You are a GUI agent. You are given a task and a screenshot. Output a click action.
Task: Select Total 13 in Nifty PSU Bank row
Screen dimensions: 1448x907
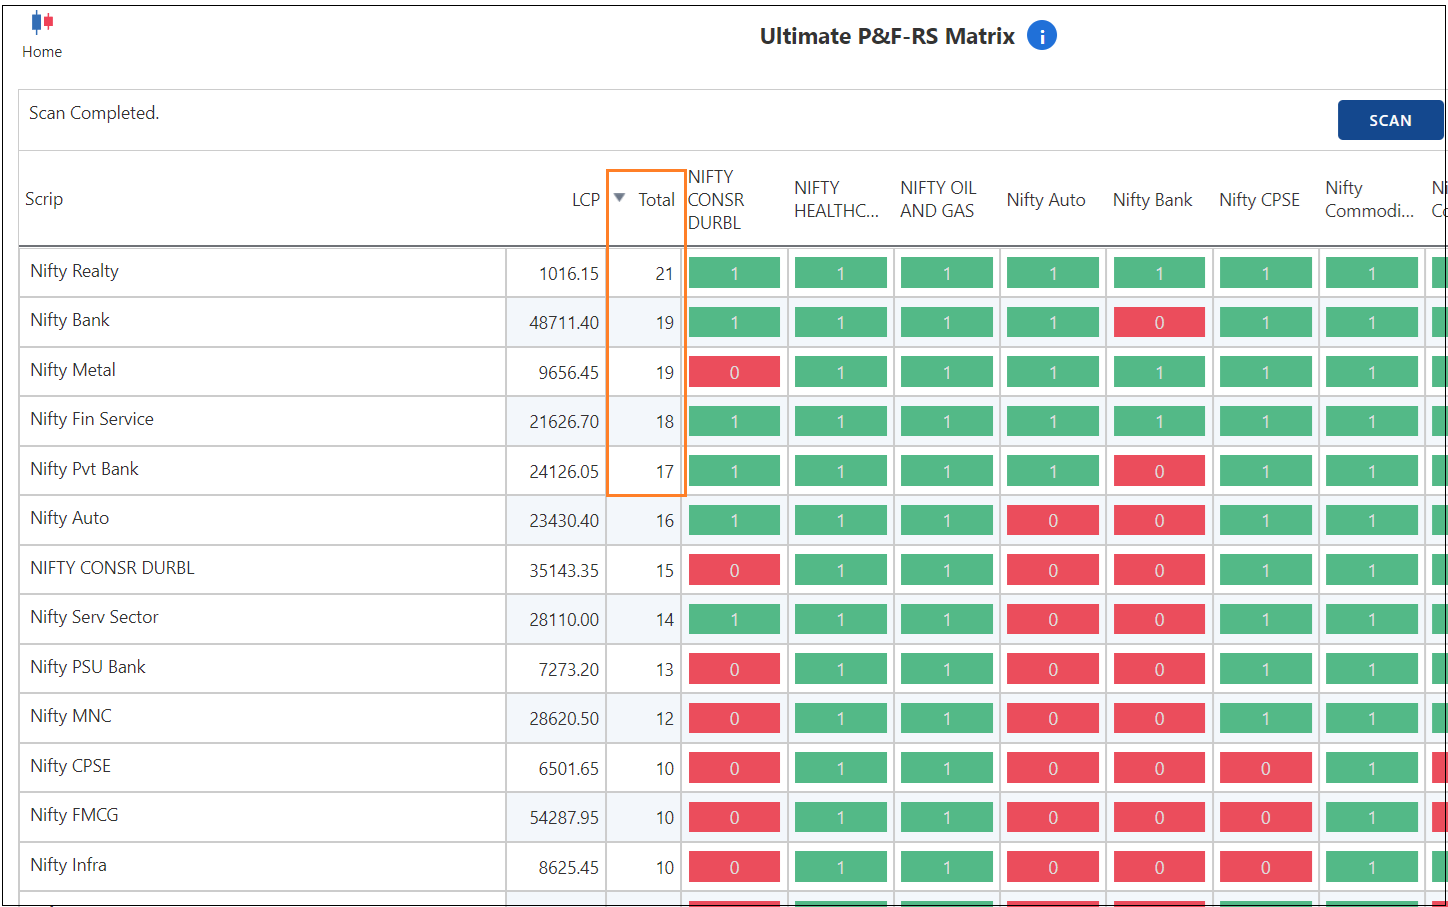(x=664, y=670)
